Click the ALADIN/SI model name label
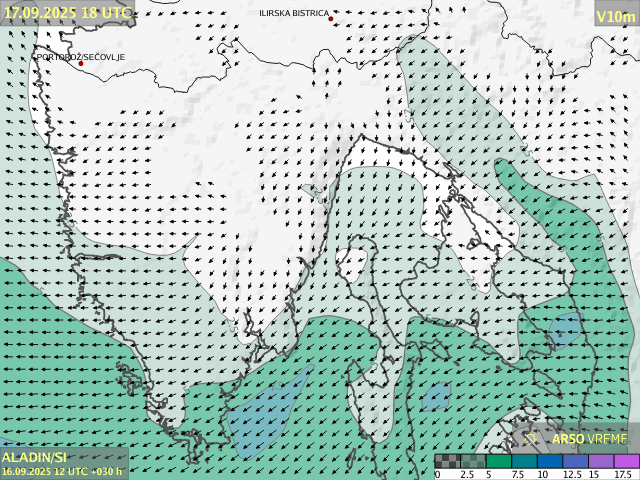Viewport: 640px width, 480px height. coord(34,458)
